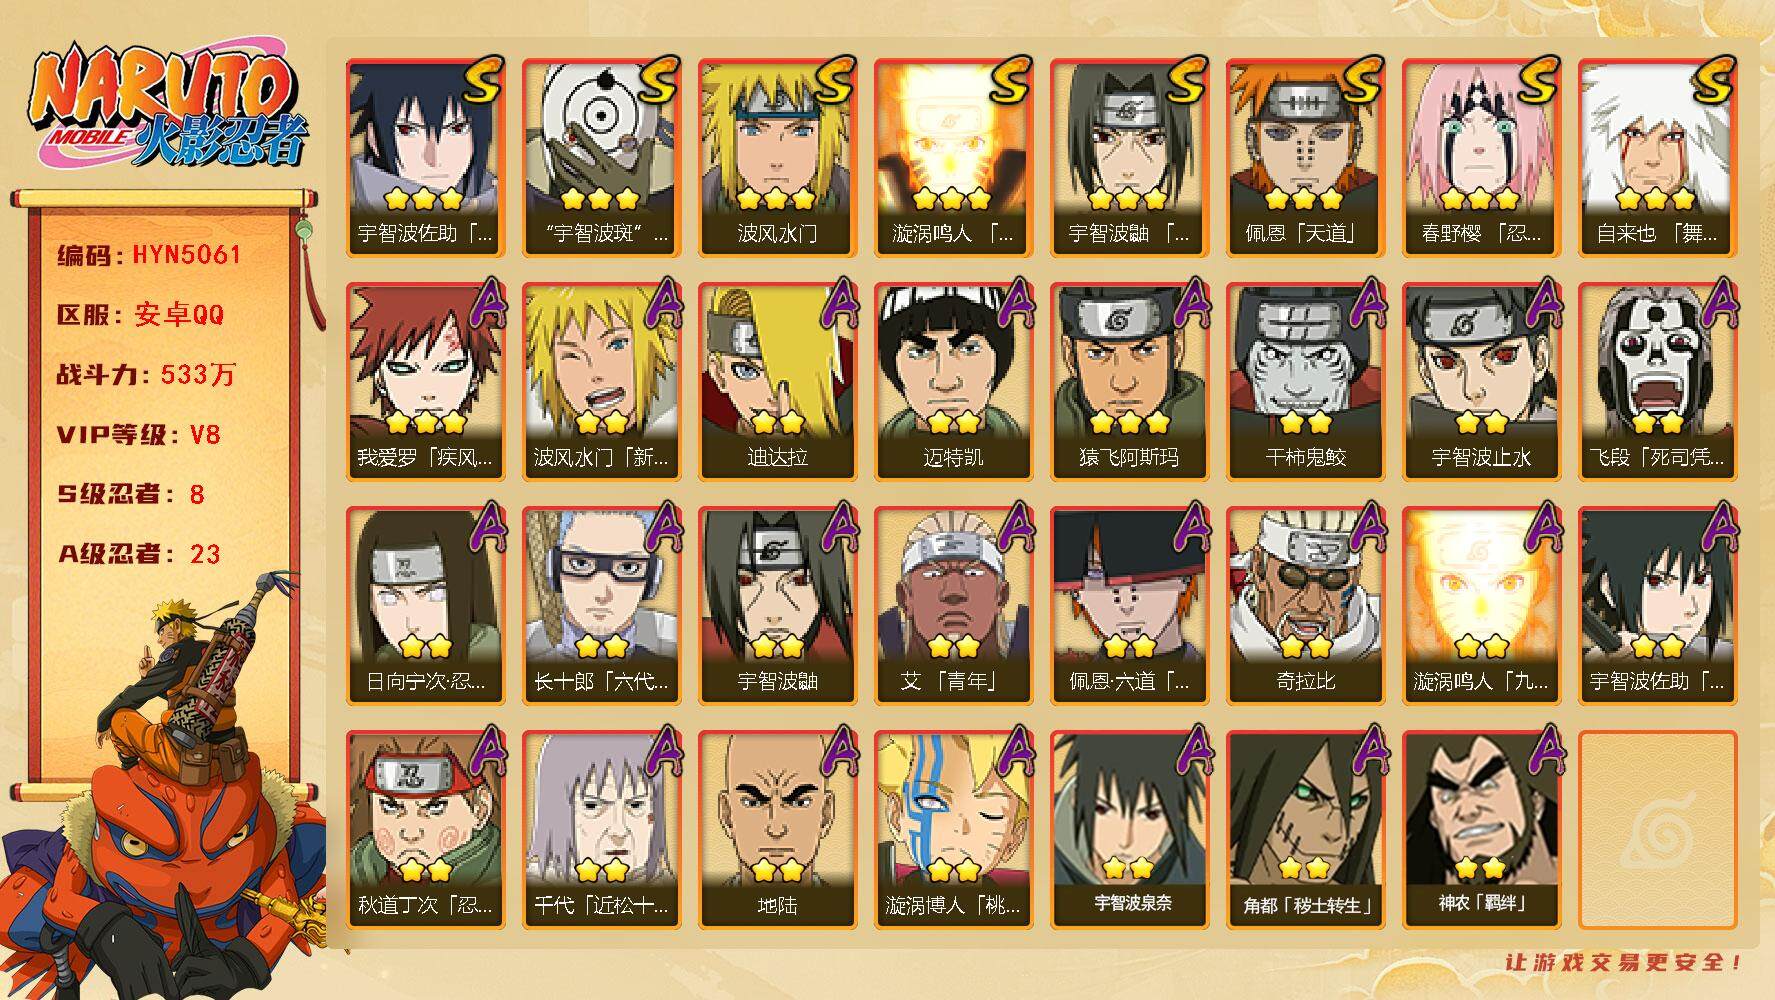This screenshot has height=1000, width=1775.
Task: Select the 宇智波泉奈 ninja card
Action: pos(1129,830)
